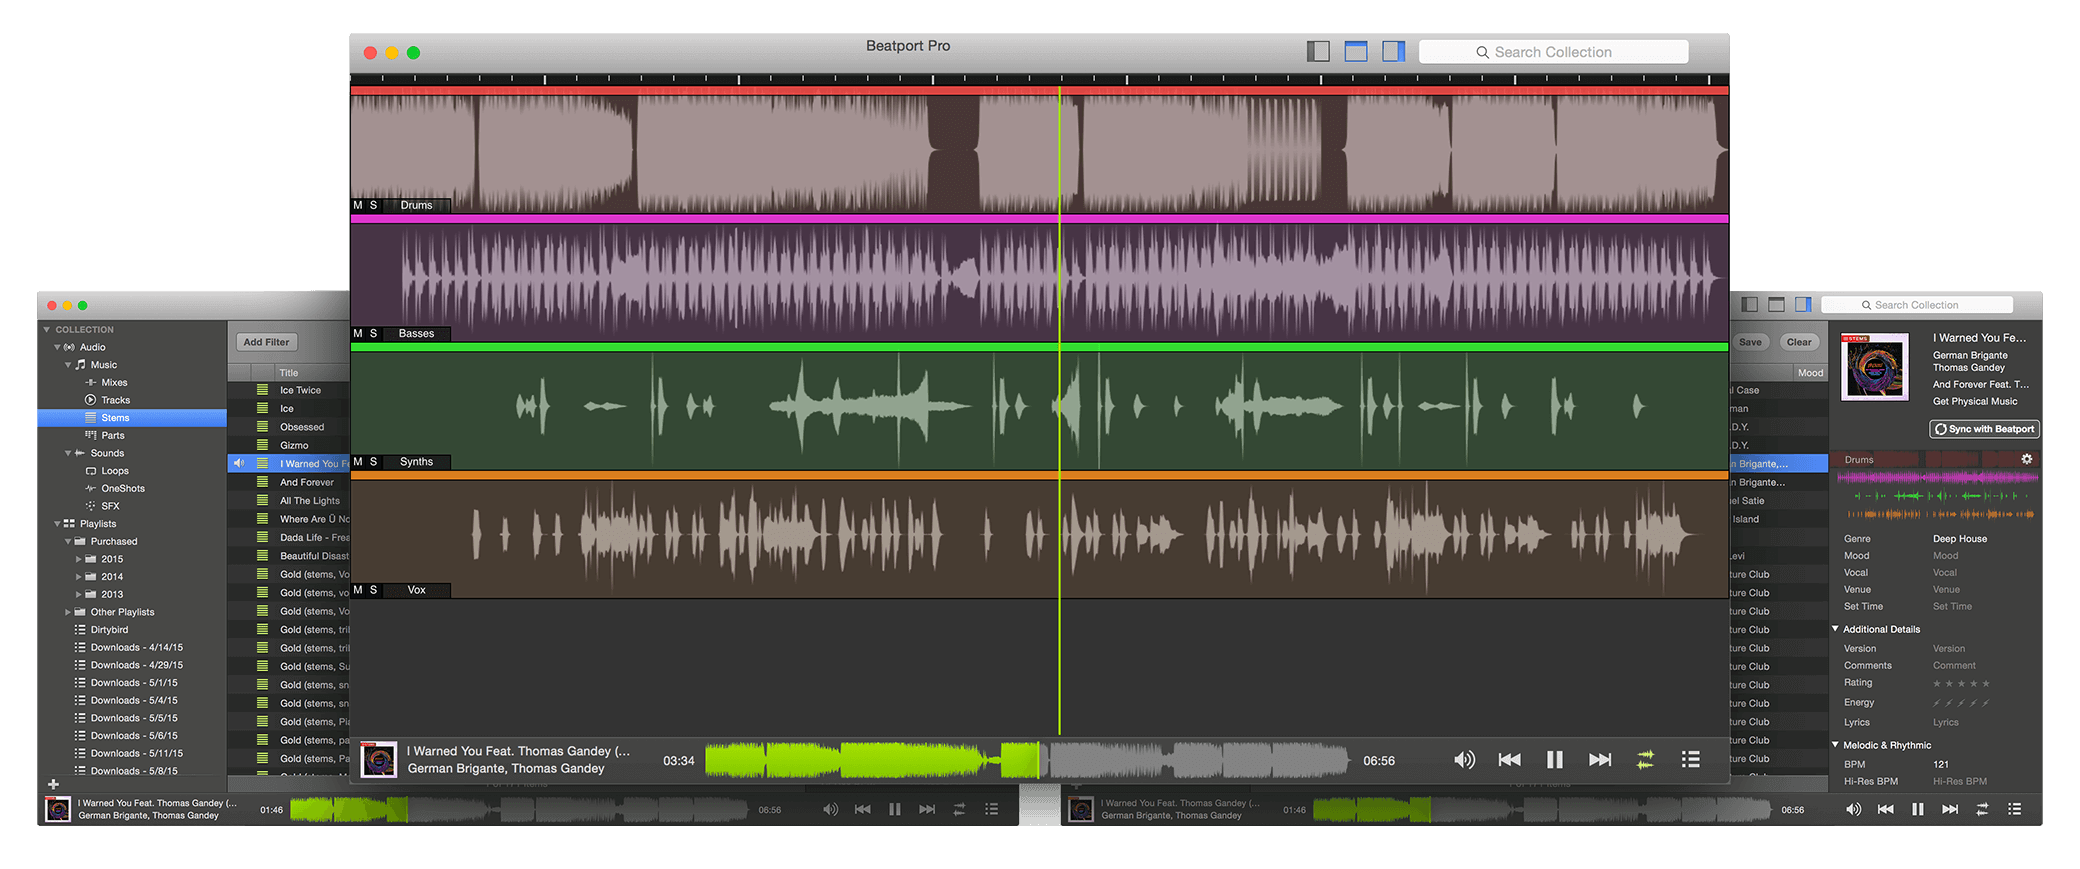
Task: Click the green Synths stem waveform lane
Action: pos(1039,406)
